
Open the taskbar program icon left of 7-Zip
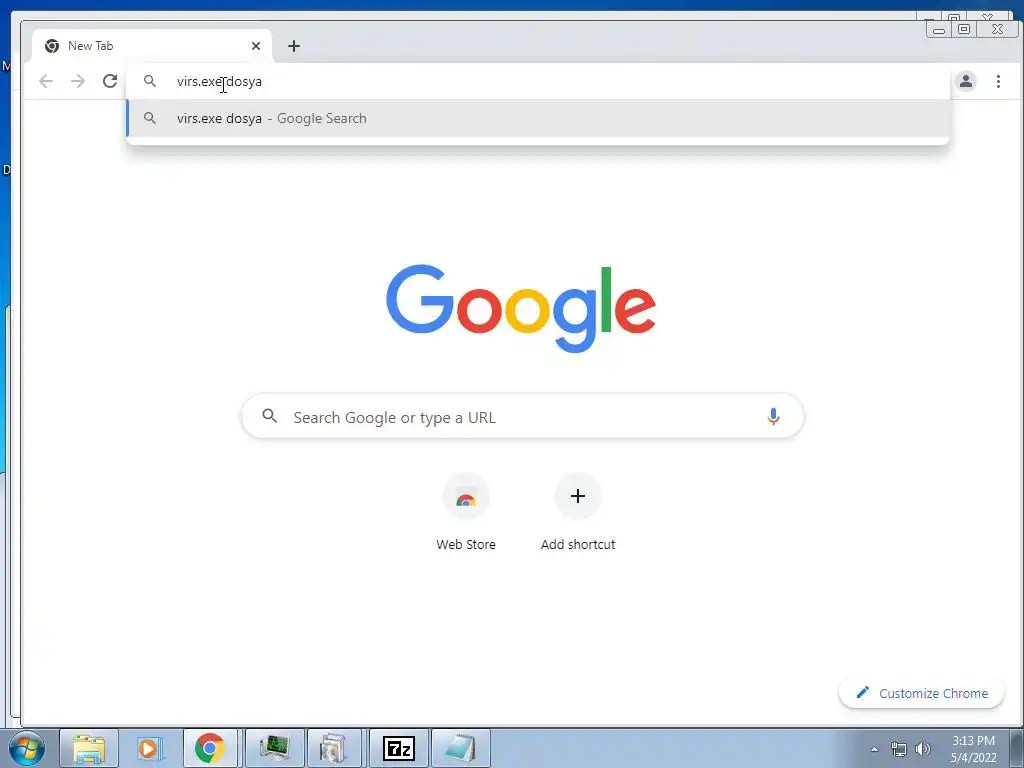click(336, 748)
